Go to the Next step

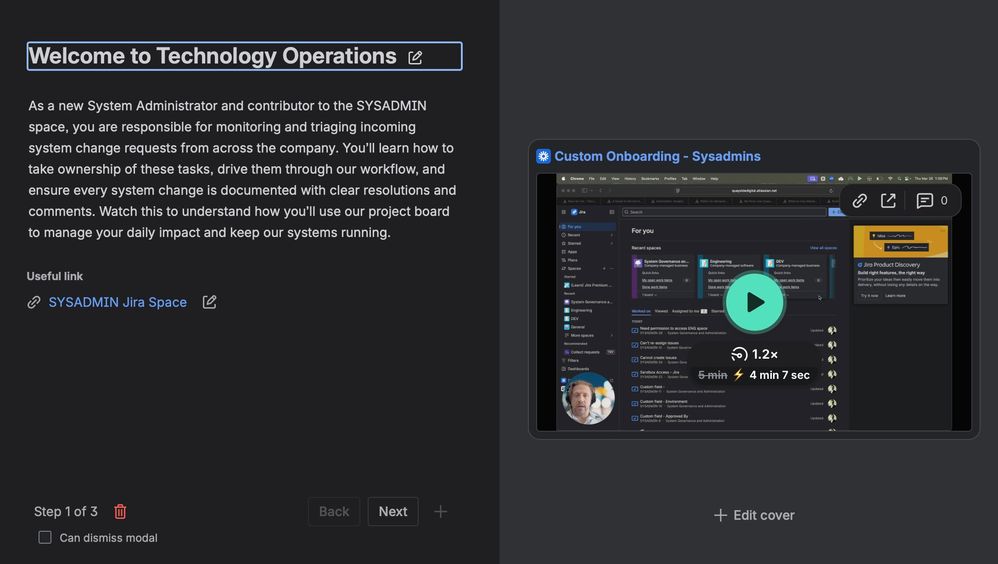393,512
